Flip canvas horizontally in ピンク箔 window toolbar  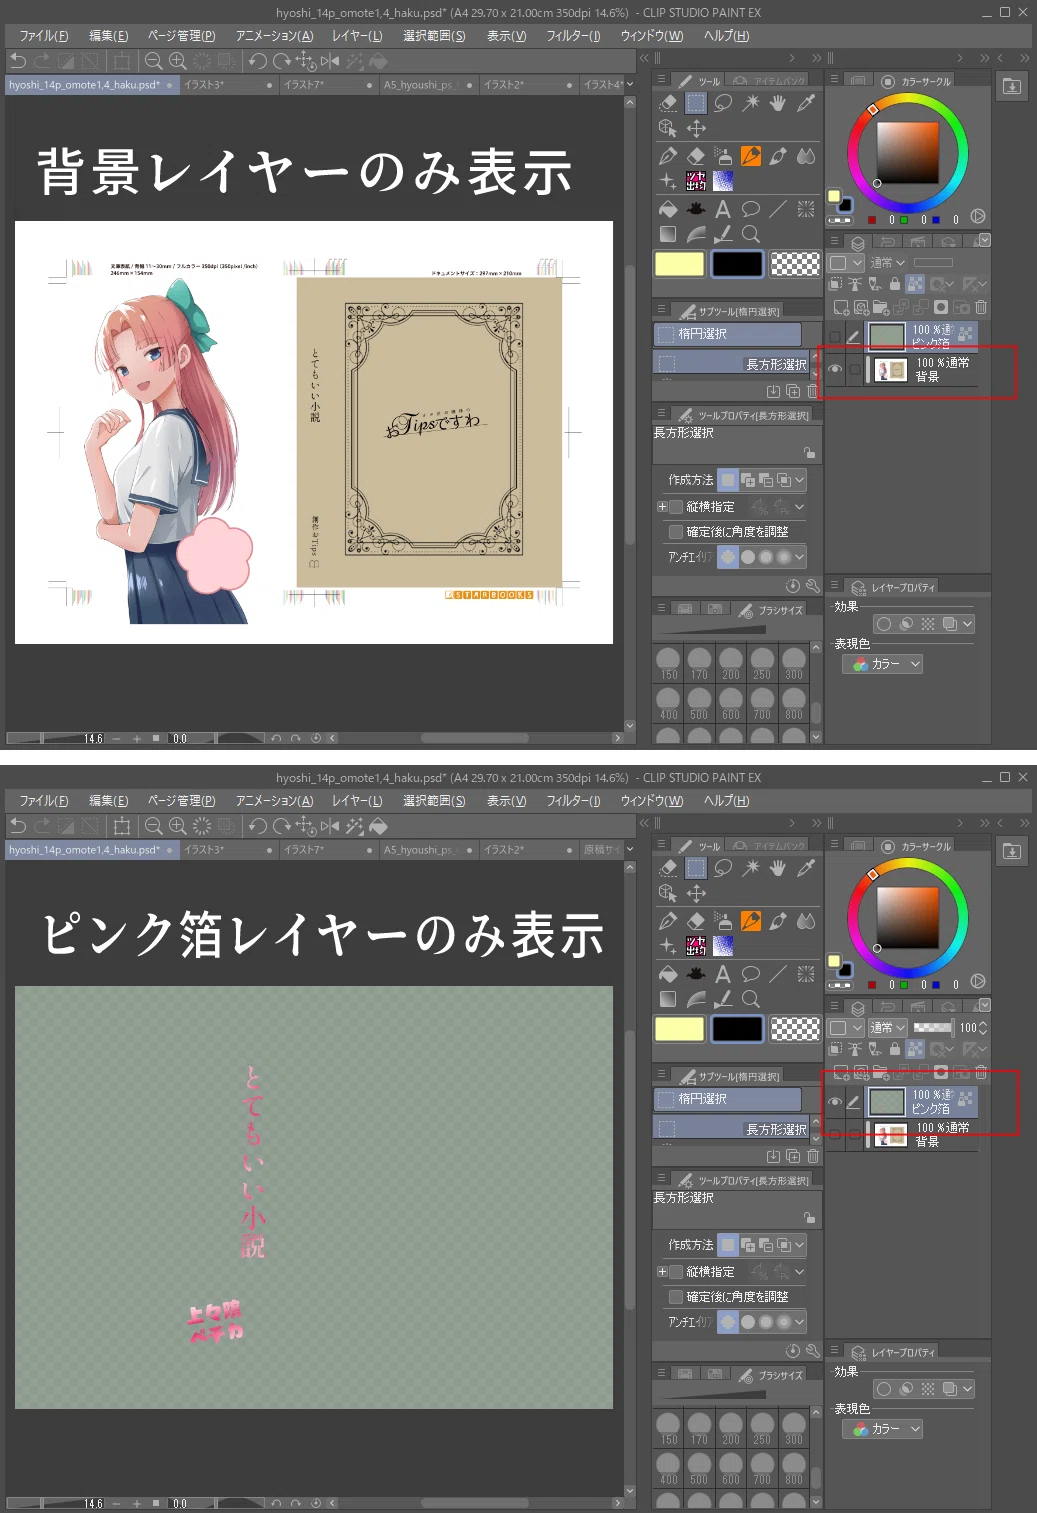click(x=330, y=826)
